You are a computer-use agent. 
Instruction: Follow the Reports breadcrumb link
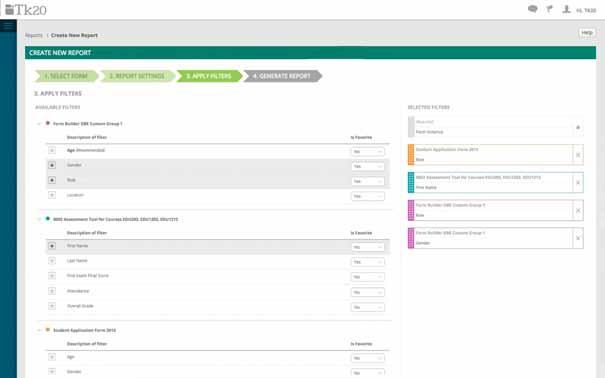[x=34, y=35]
